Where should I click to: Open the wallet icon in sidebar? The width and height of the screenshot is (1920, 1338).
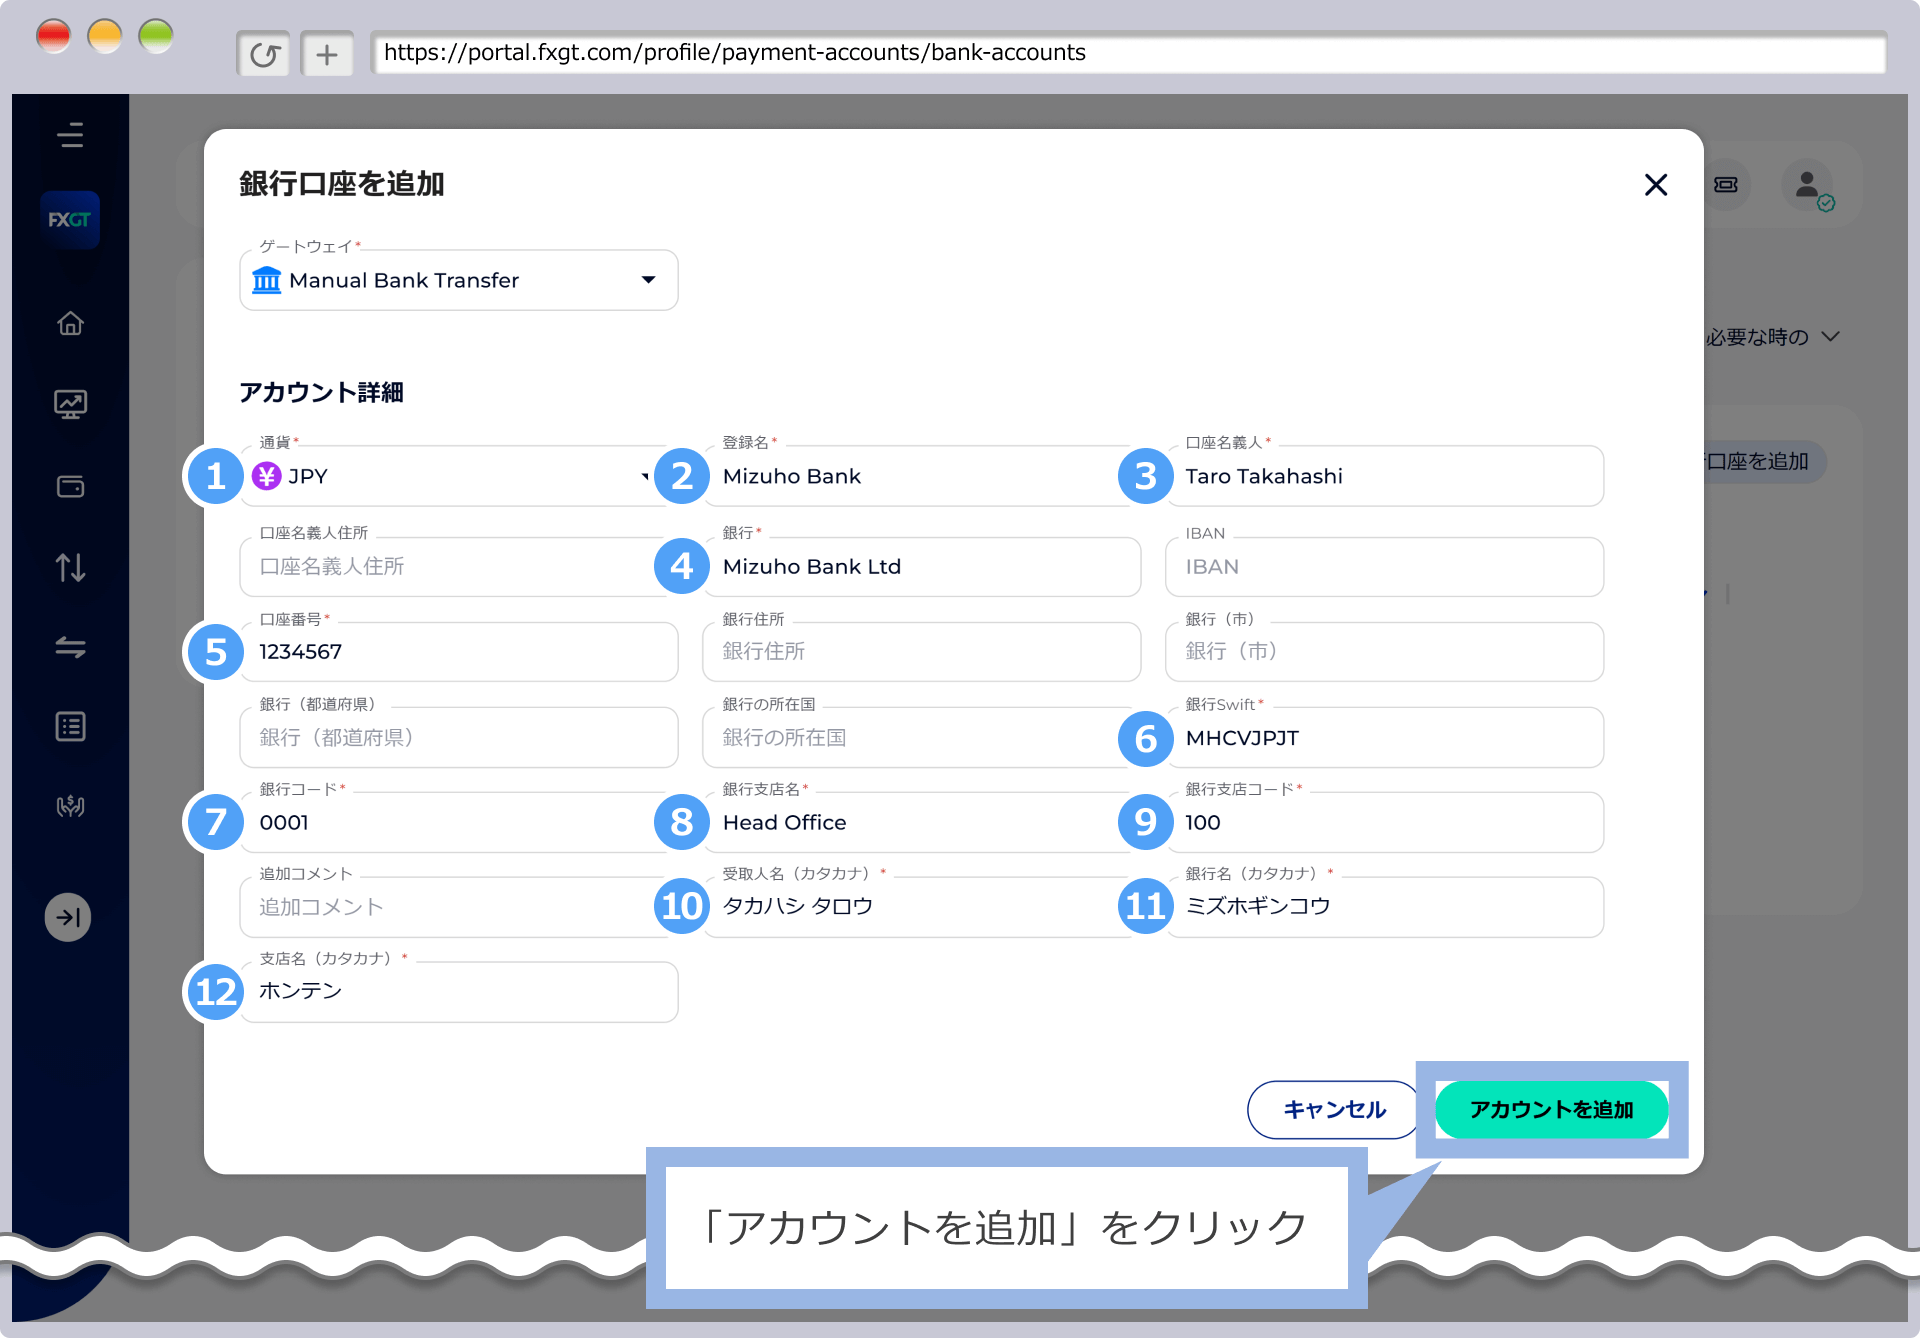70,487
